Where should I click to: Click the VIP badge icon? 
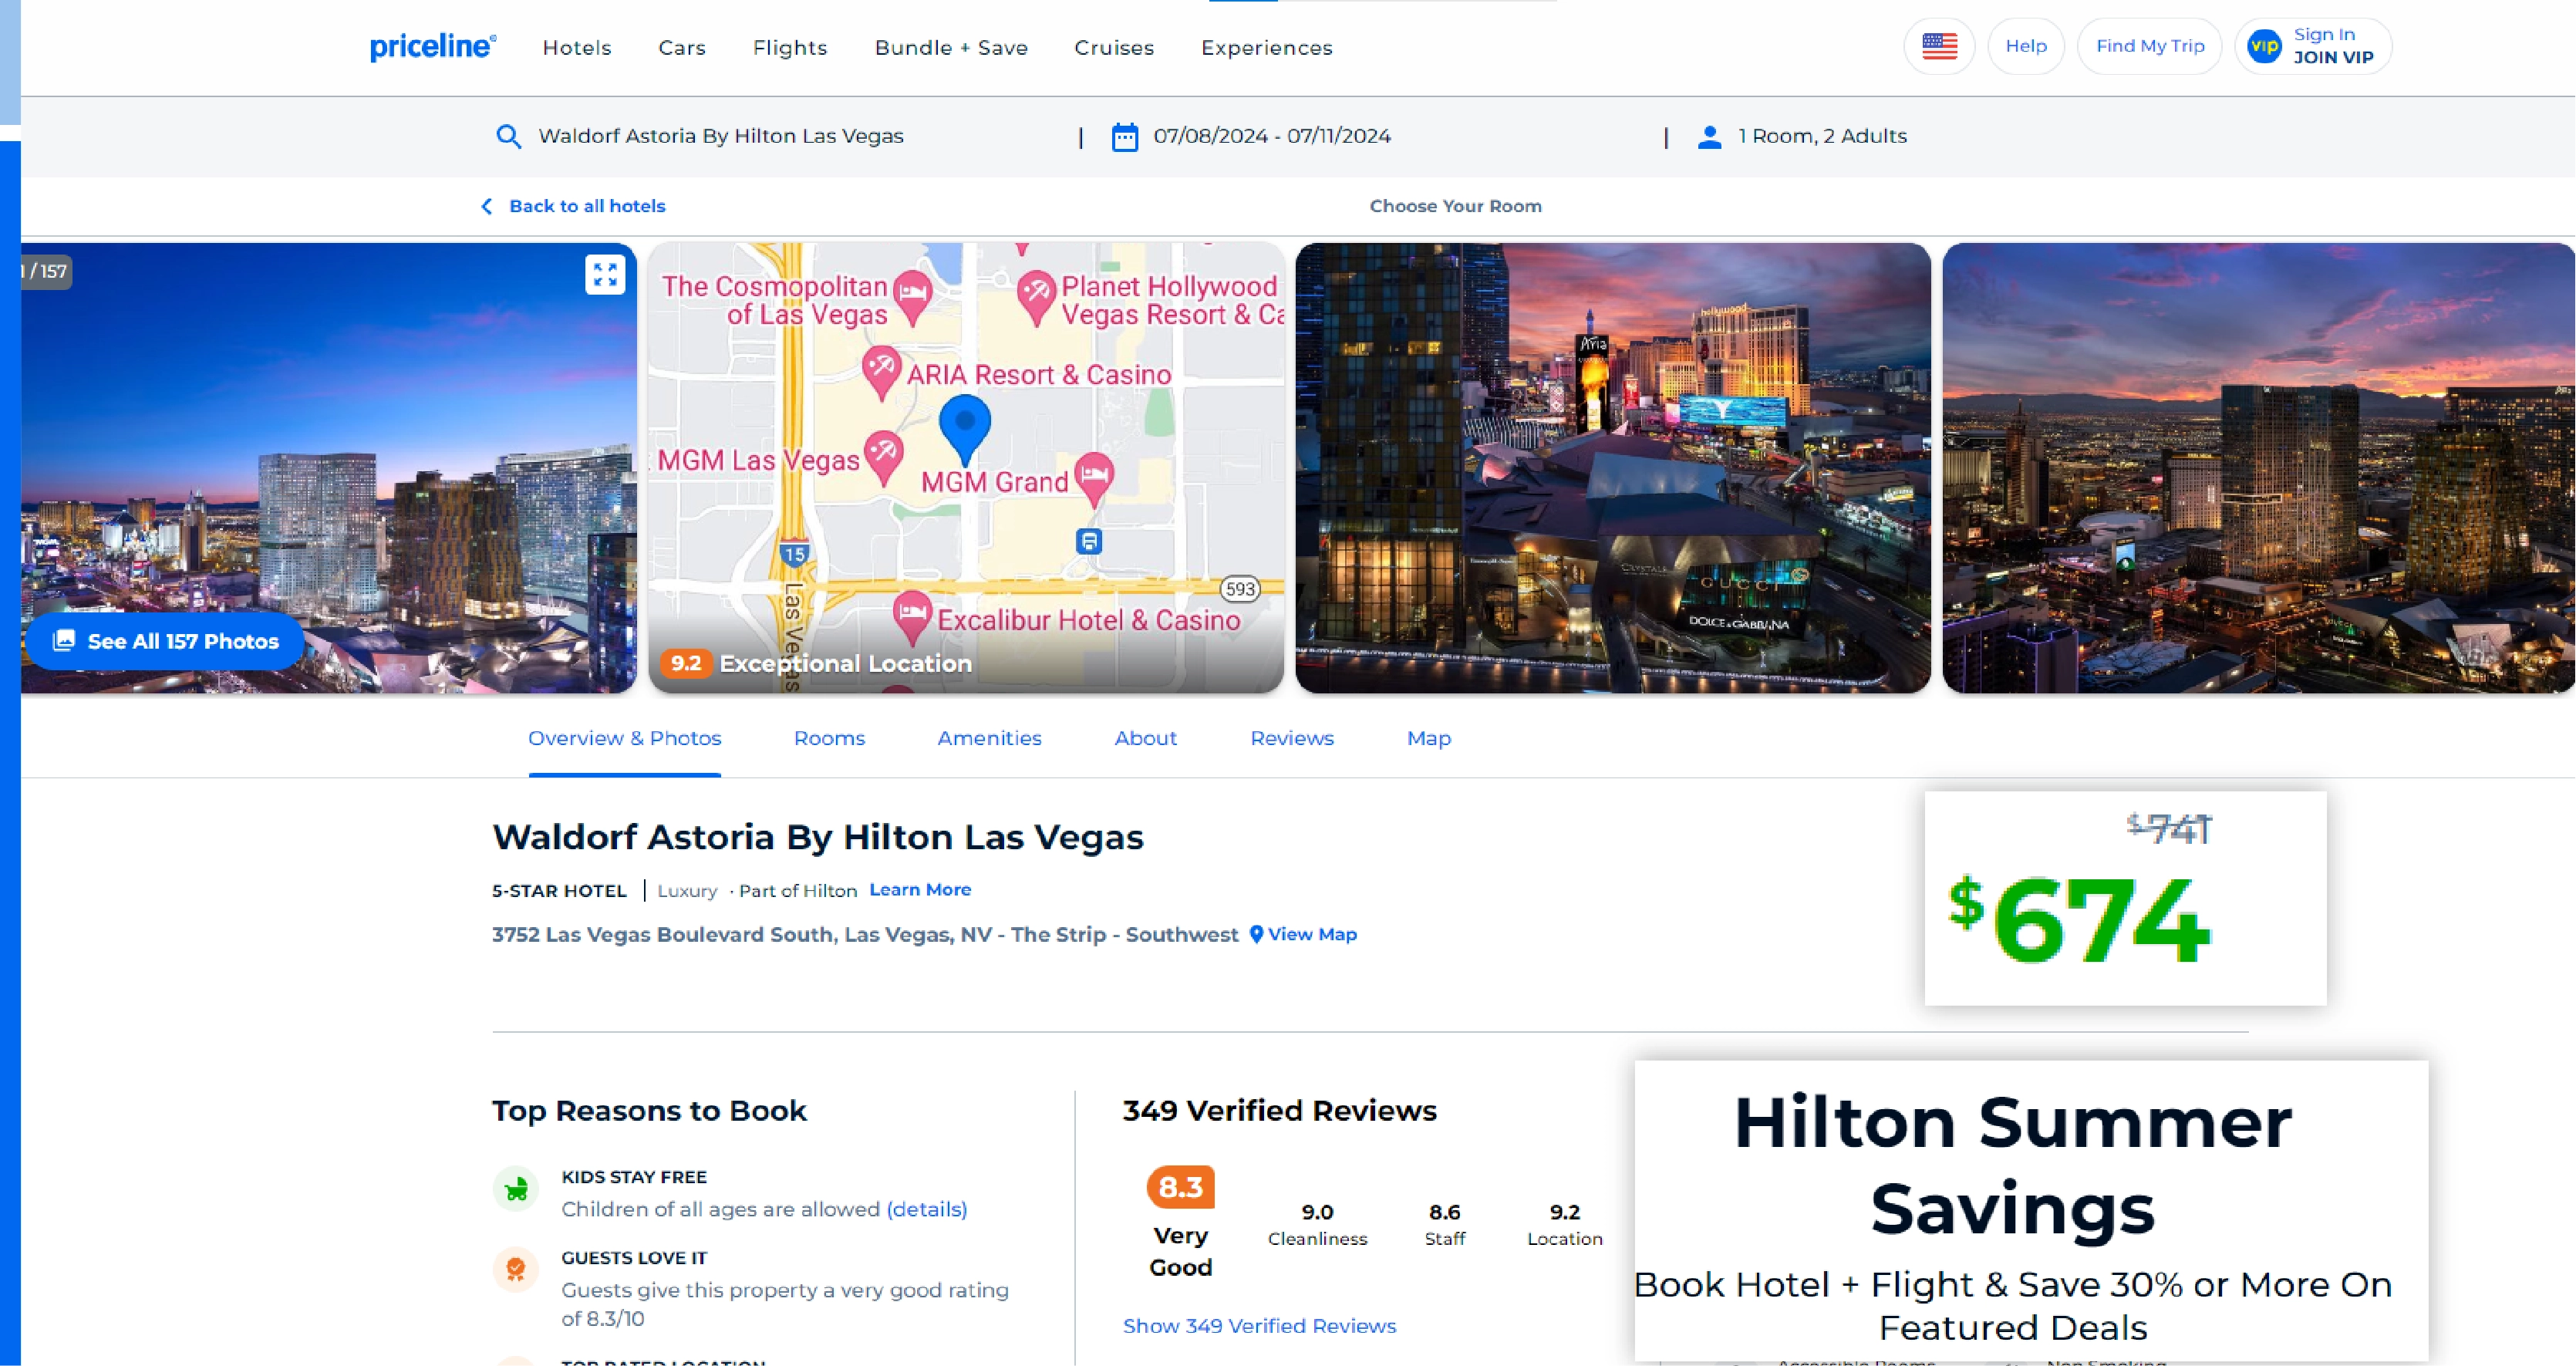[2264, 46]
